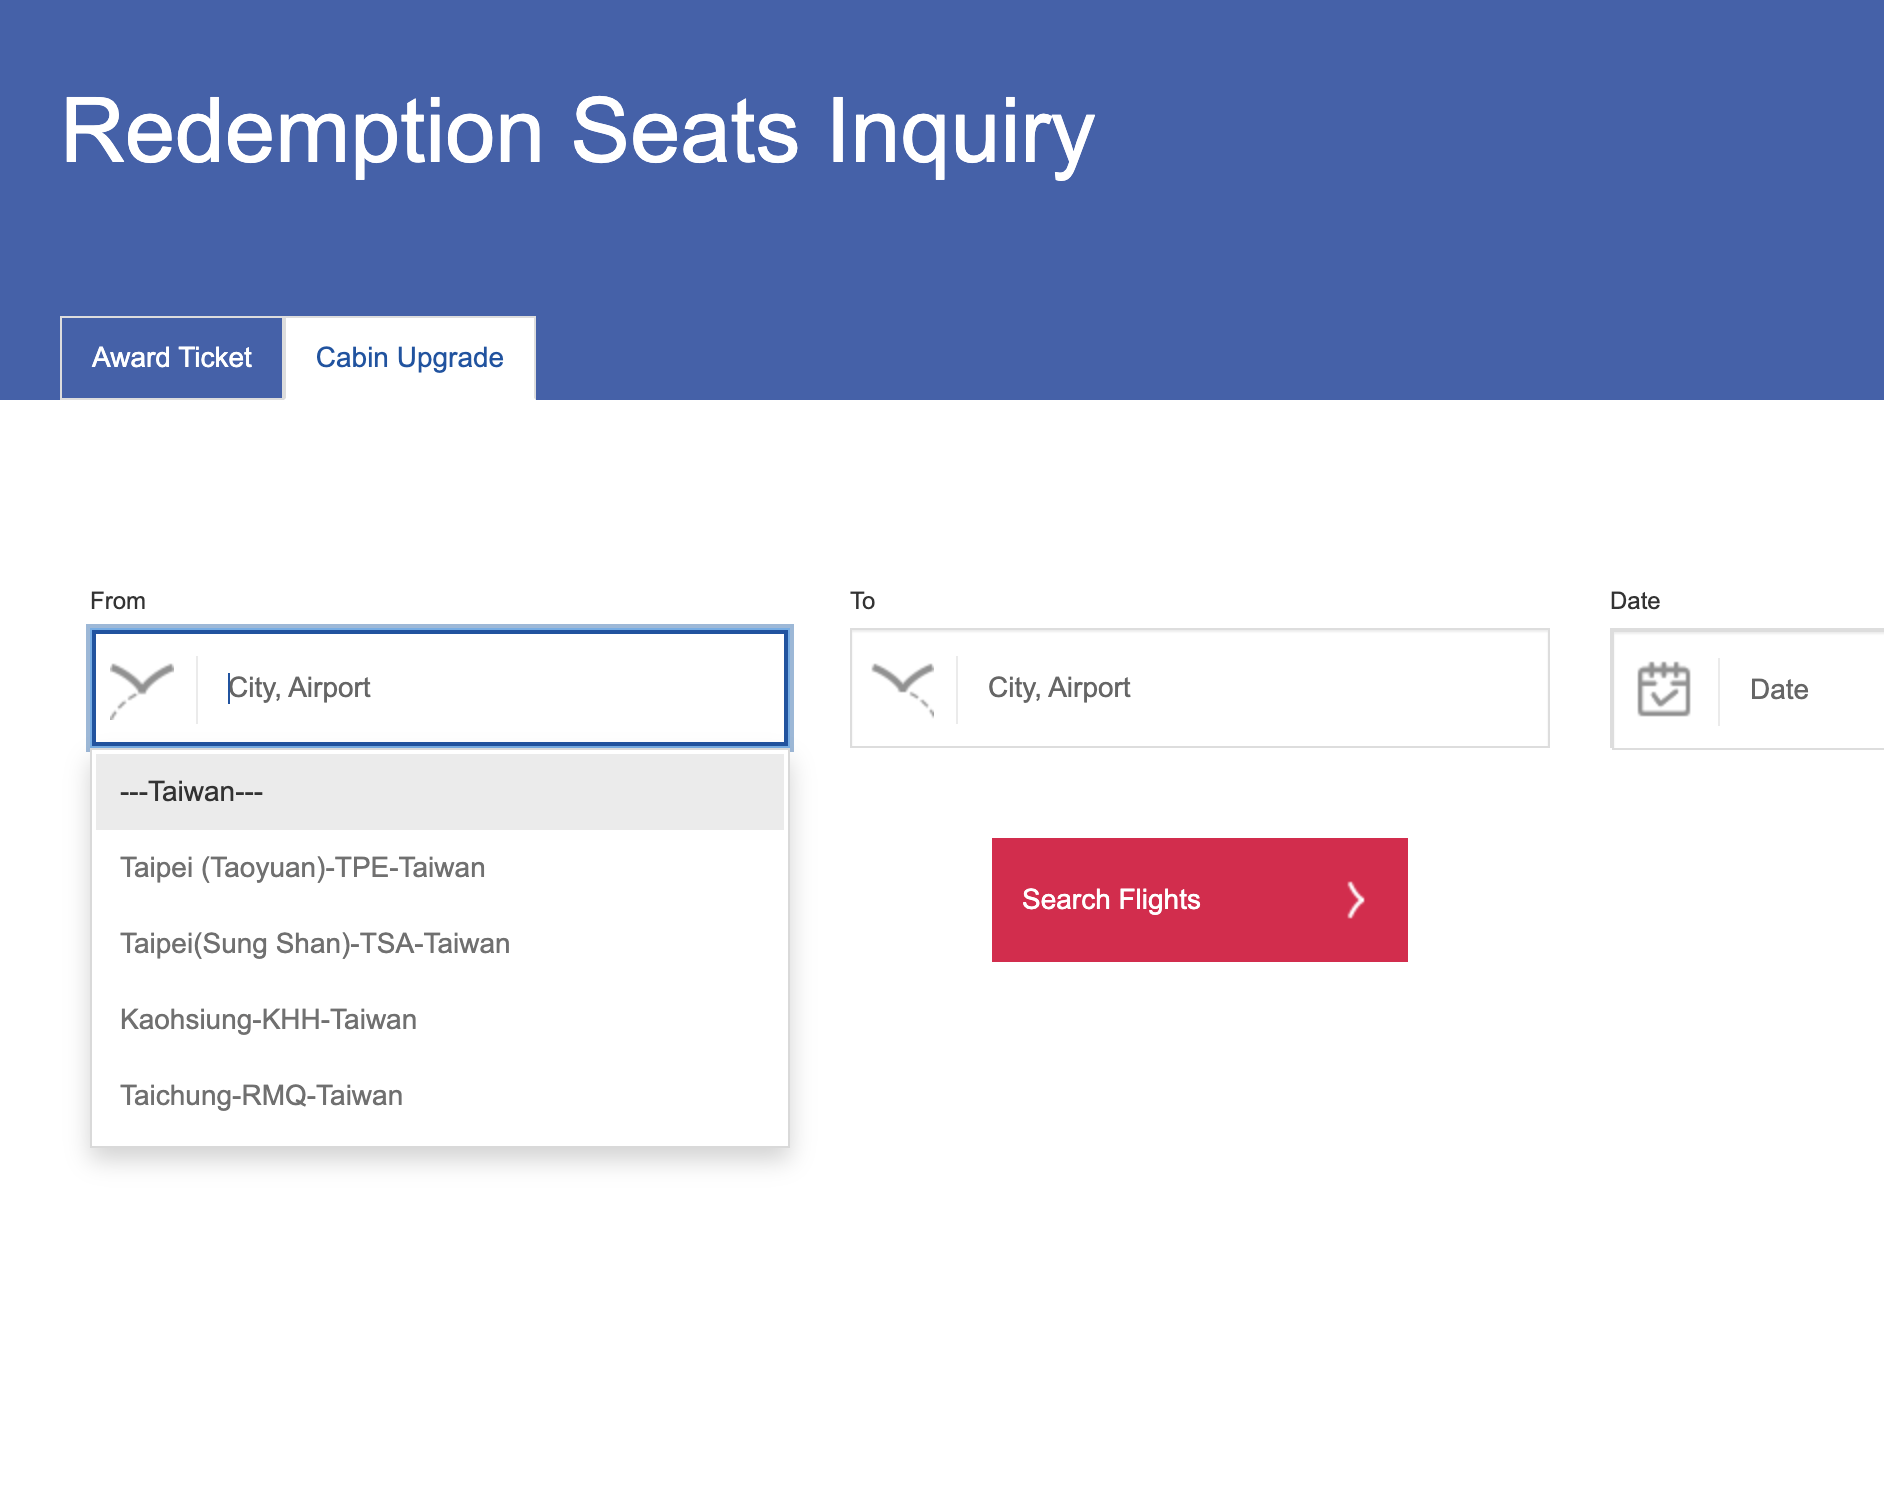
Task: Select Kaohsiung-KHH-Taiwan as departure
Action: pos(268,1020)
